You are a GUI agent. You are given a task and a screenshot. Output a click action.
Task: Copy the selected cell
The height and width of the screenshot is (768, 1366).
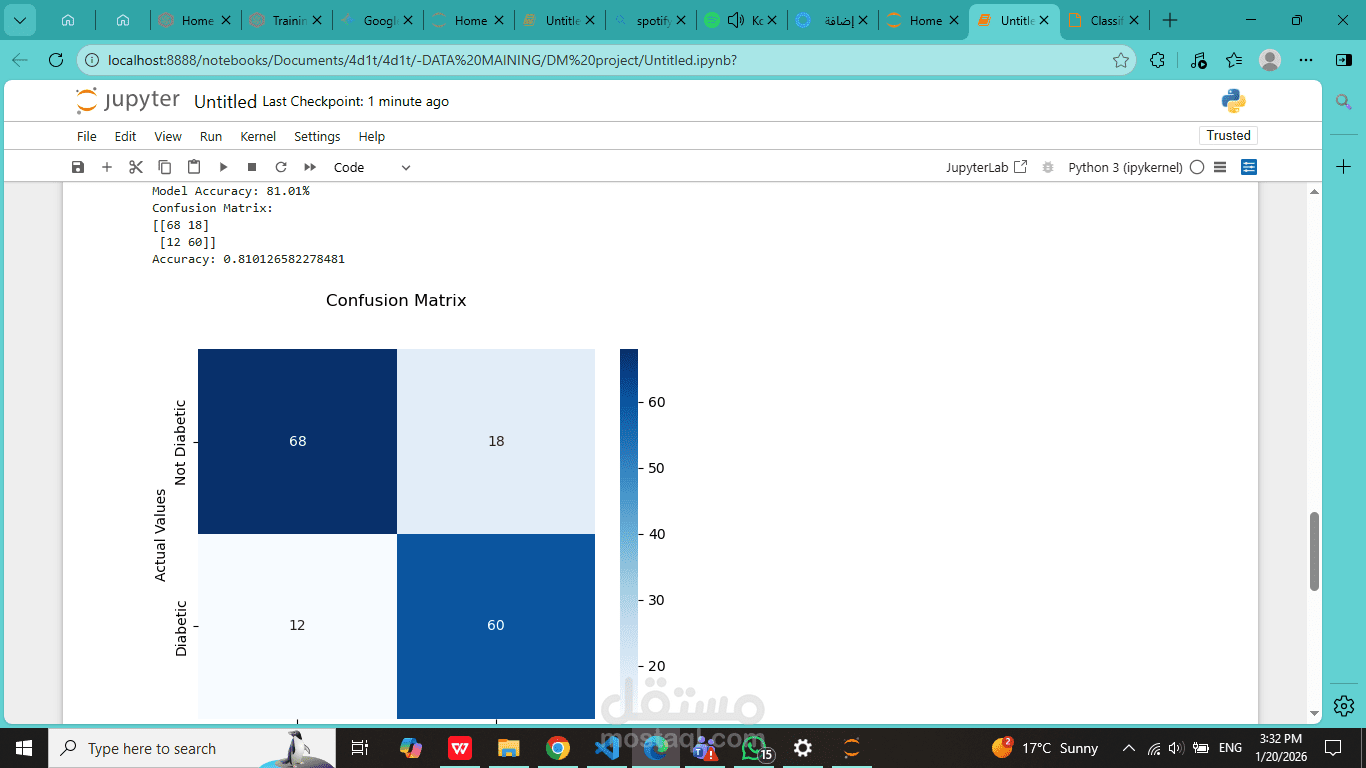pyautogui.click(x=165, y=167)
